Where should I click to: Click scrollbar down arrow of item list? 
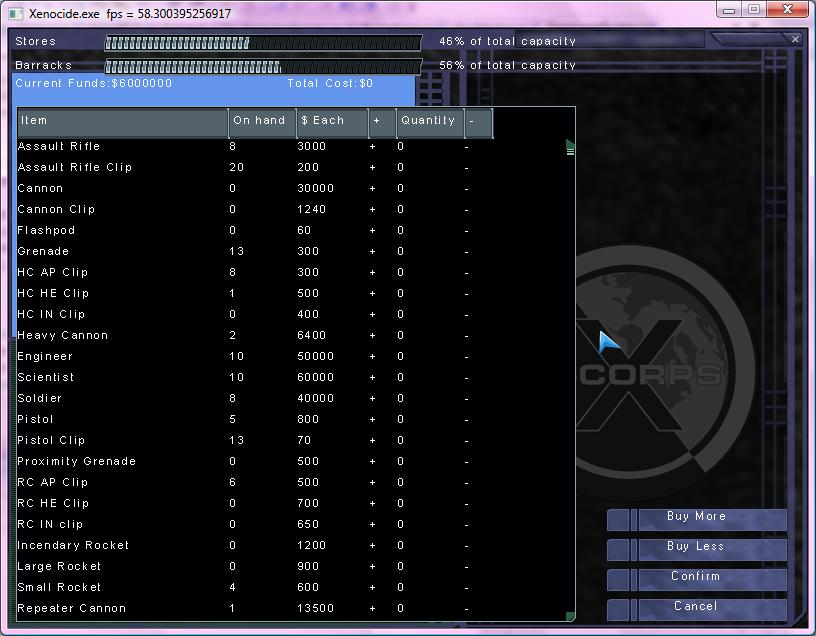pyautogui.click(x=570, y=617)
